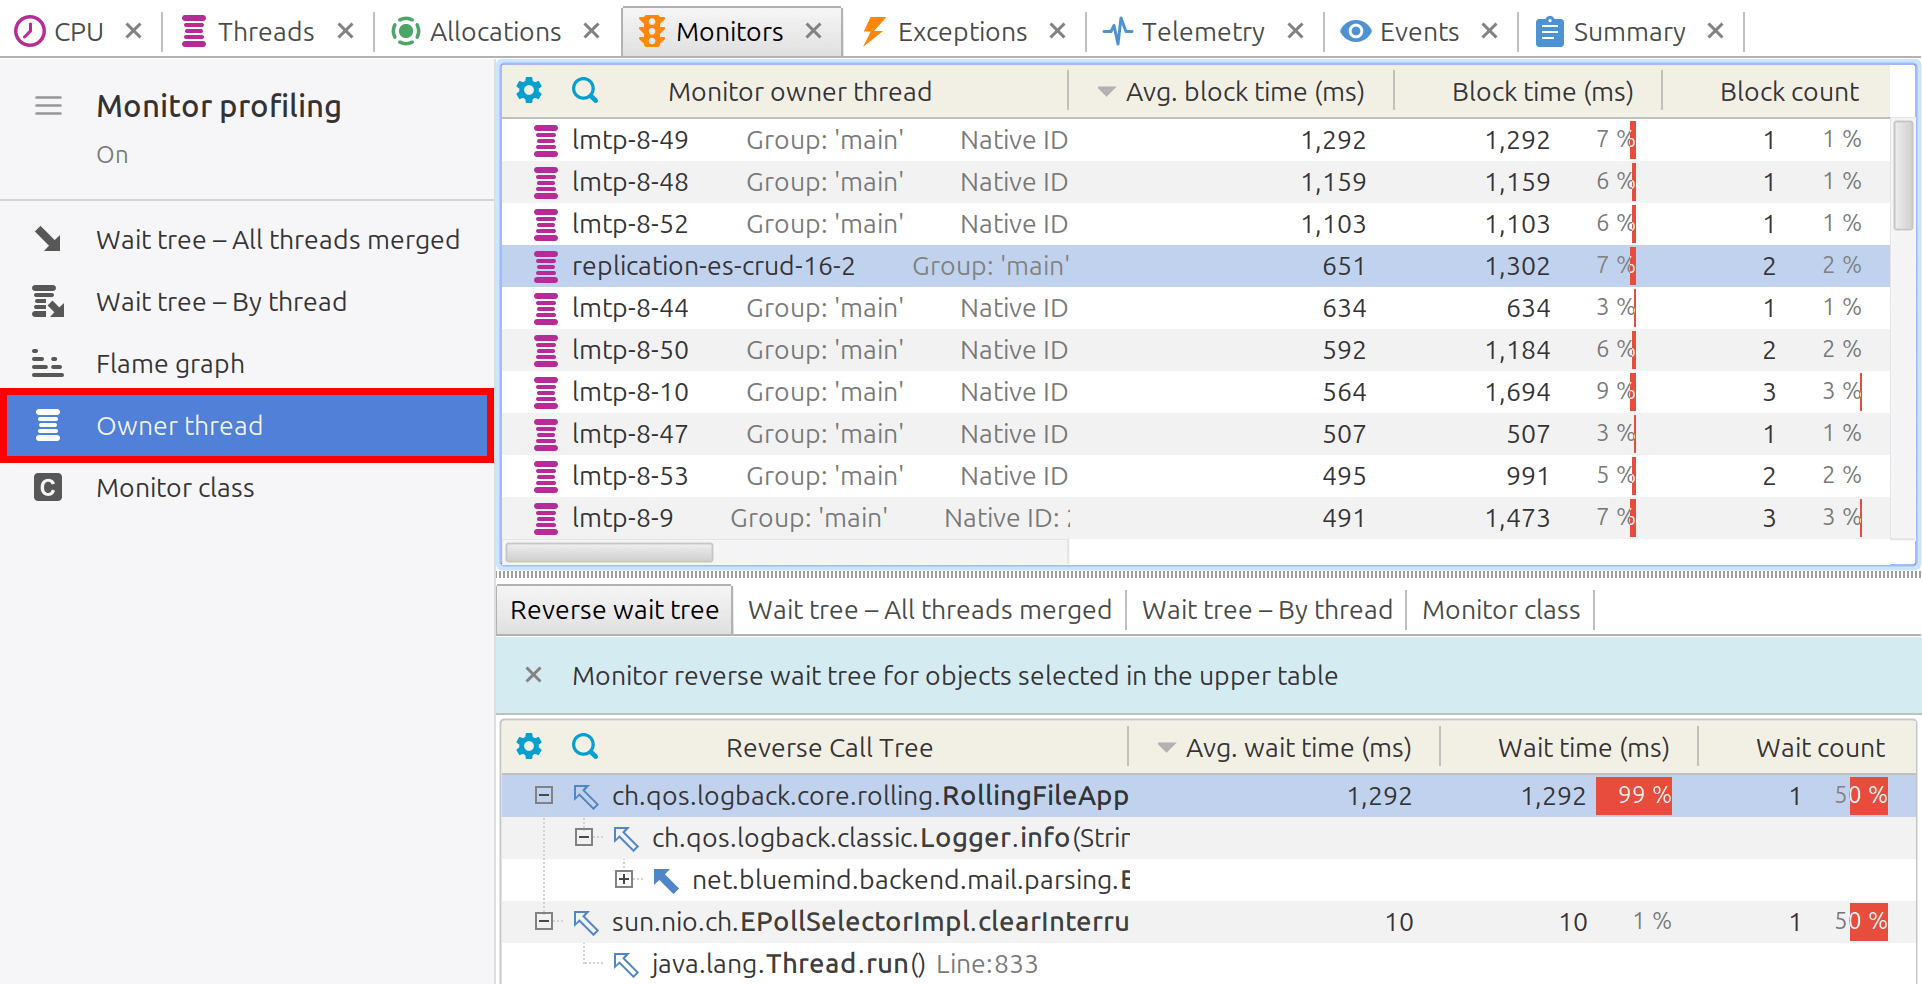Collapse the RollingFileApp tree node

click(x=544, y=795)
